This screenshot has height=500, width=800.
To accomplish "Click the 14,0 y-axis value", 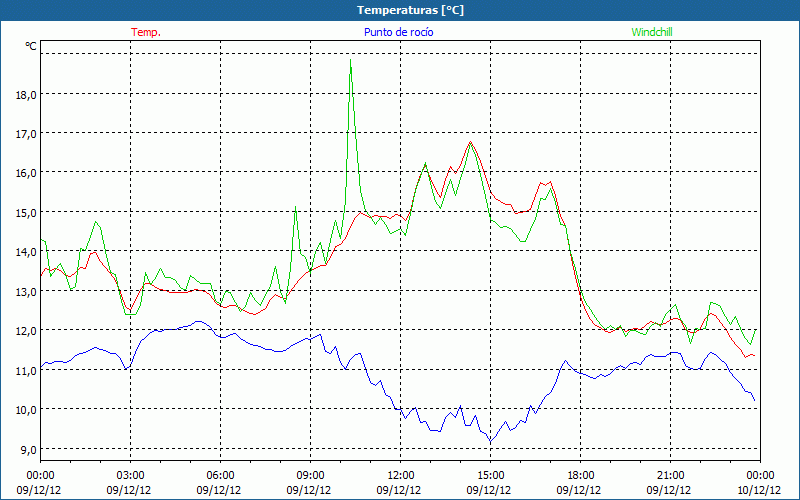I will coord(26,252).
